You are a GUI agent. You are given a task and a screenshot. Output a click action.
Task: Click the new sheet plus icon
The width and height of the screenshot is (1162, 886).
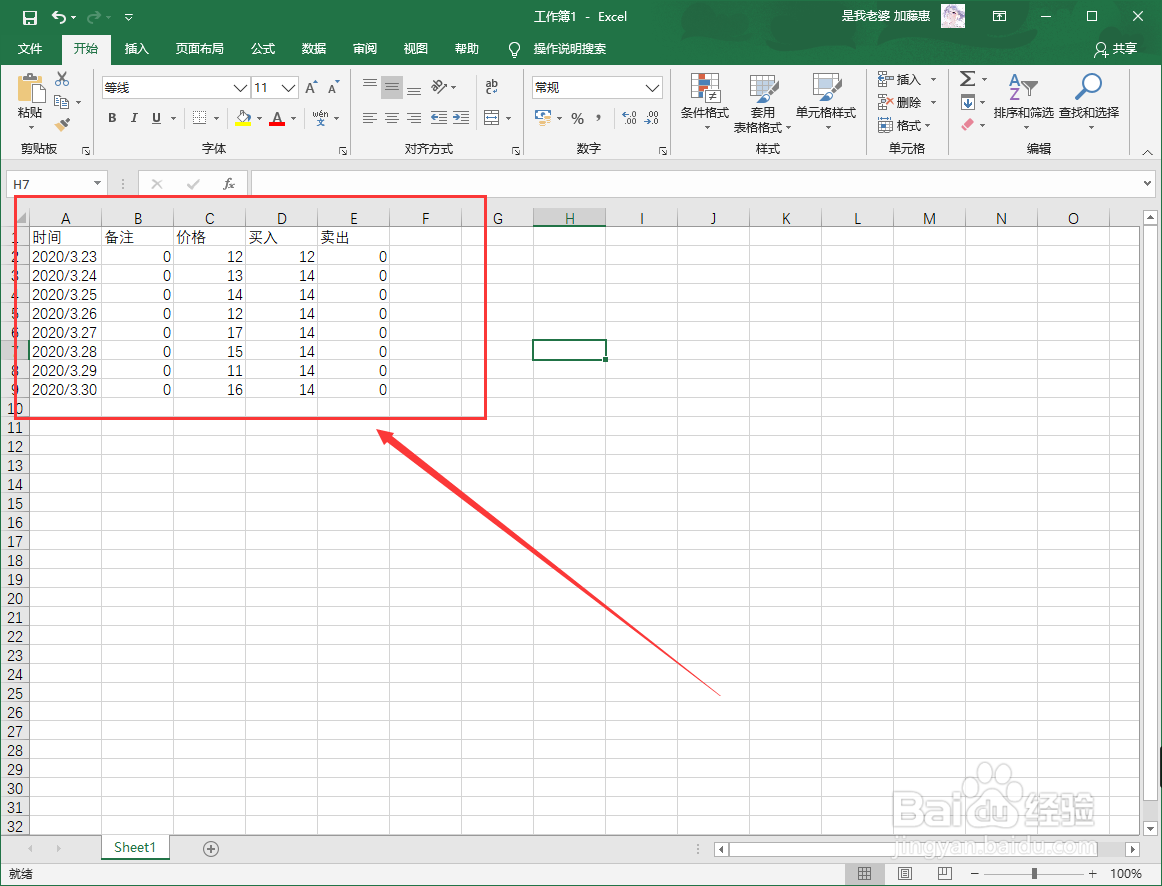(211, 849)
